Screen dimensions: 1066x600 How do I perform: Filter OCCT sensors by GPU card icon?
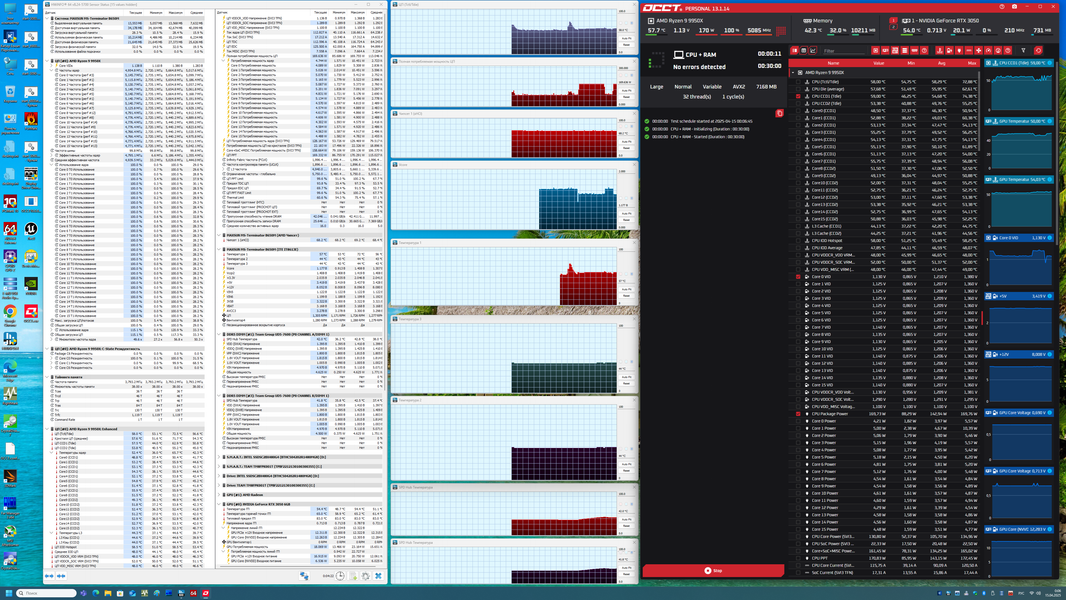[x=885, y=50]
